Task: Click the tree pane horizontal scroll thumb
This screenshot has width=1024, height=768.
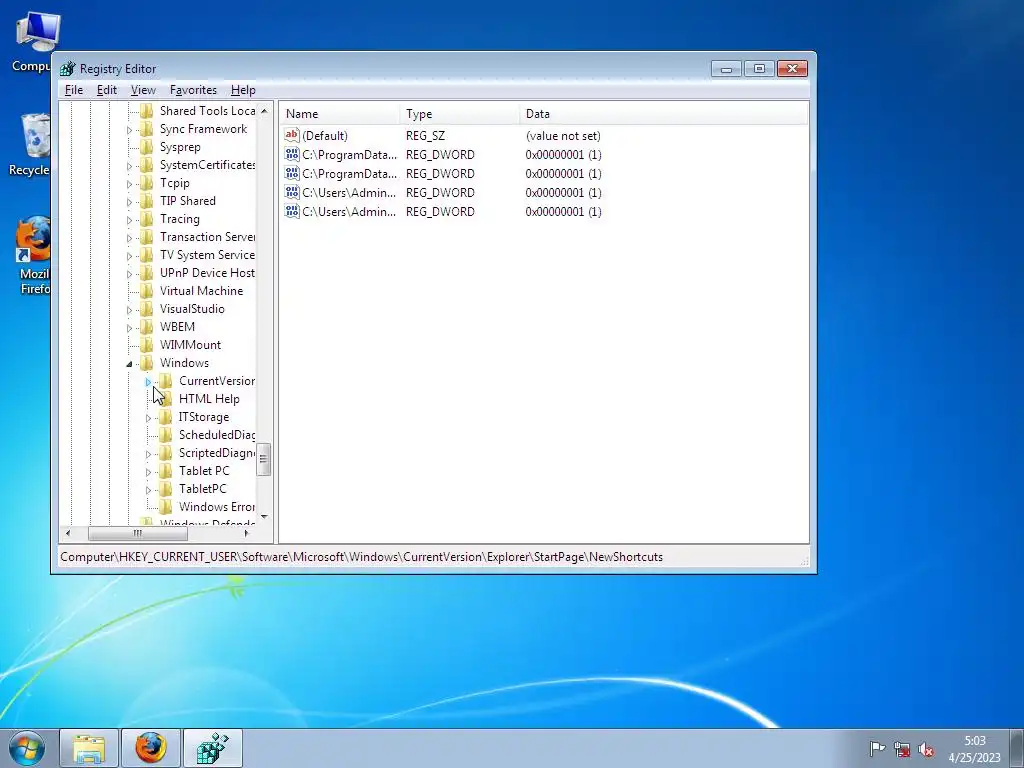Action: click(x=138, y=534)
